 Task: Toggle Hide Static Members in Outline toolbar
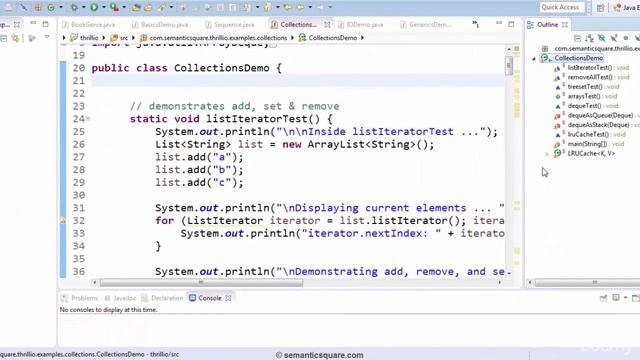613,38
